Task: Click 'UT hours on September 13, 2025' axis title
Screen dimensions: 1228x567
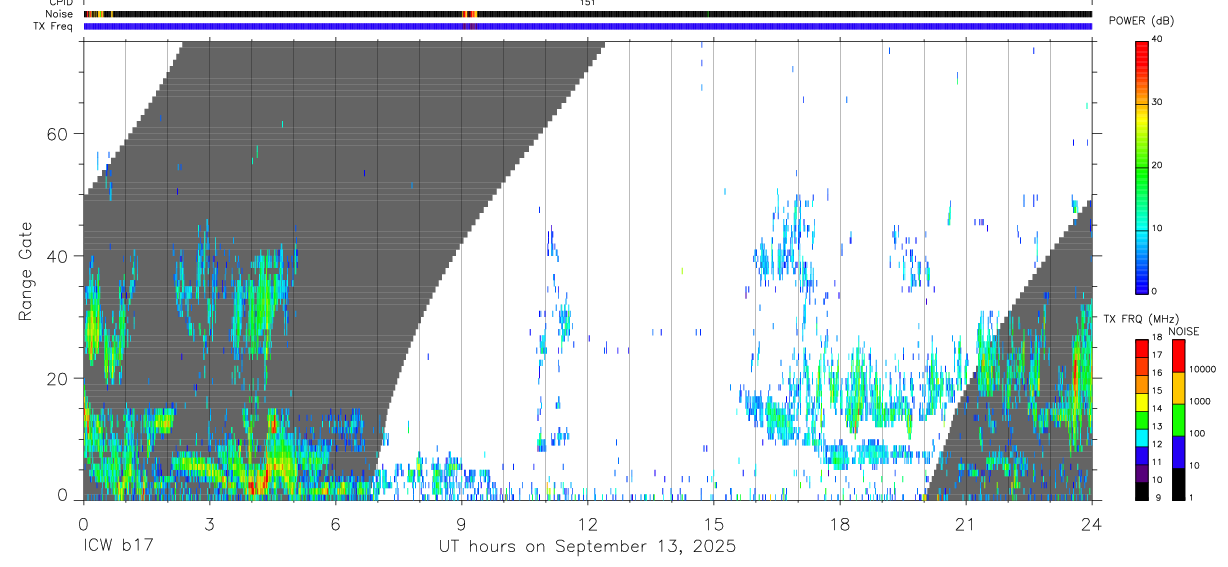Action: [x=587, y=547]
